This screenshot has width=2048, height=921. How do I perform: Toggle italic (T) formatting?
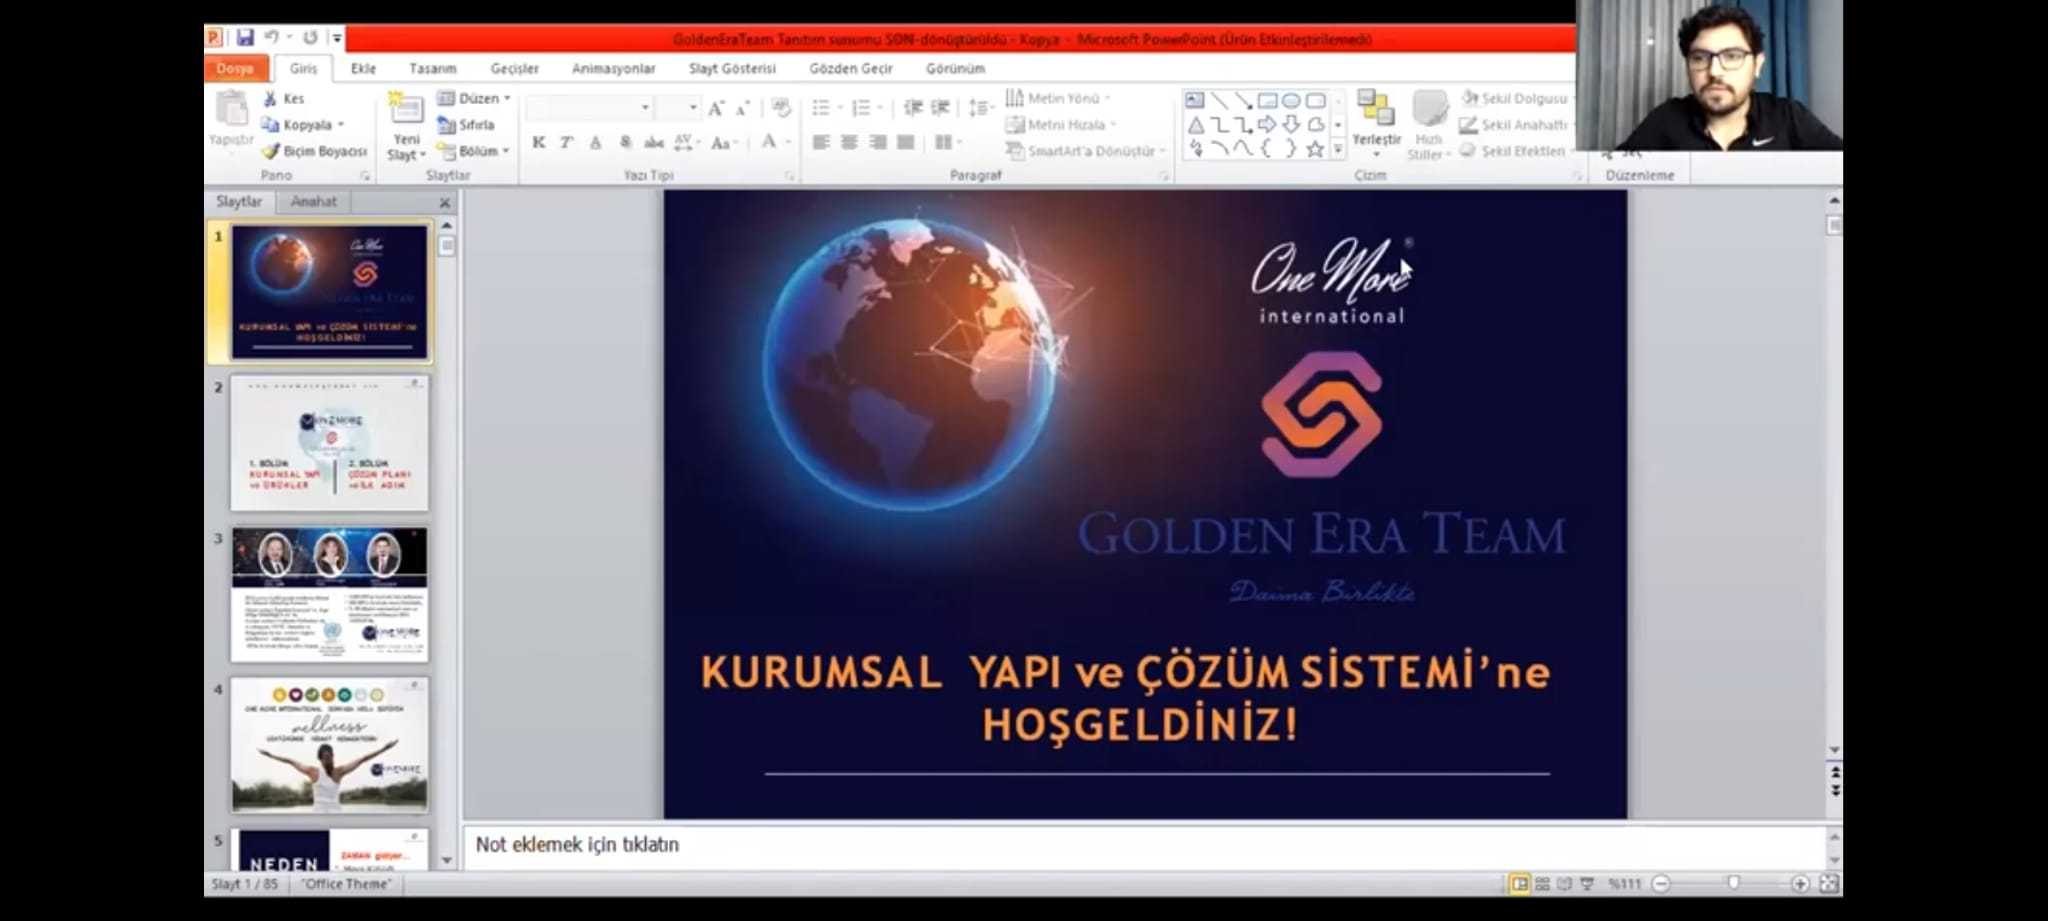tap(567, 142)
